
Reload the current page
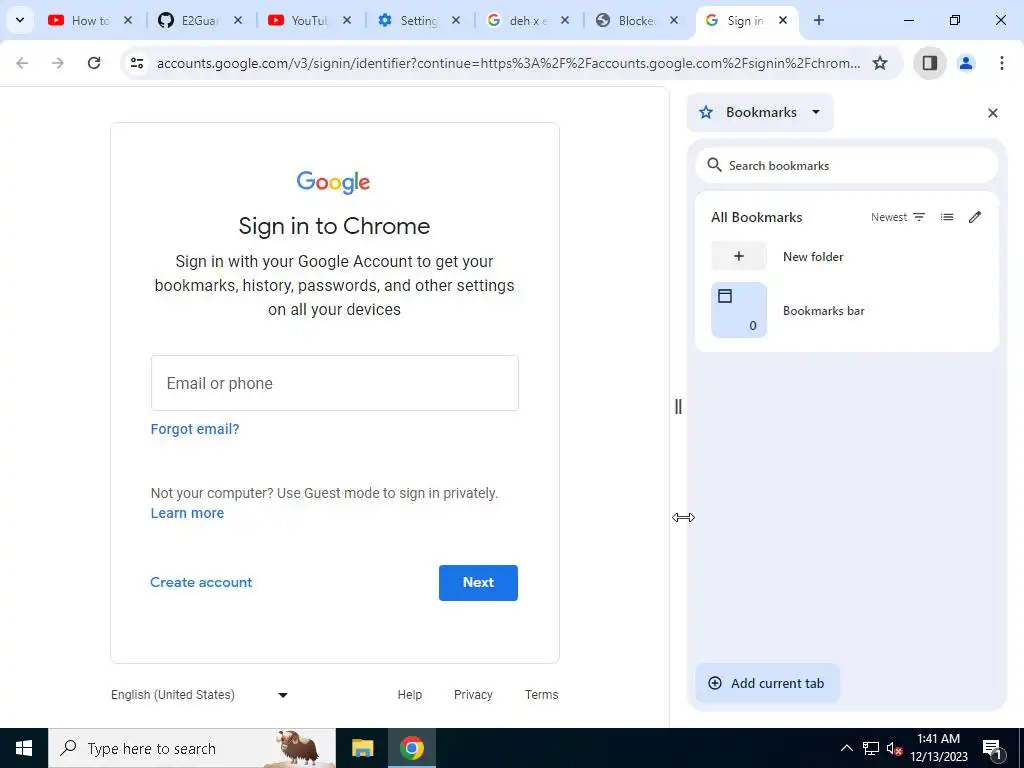[94, 63]
